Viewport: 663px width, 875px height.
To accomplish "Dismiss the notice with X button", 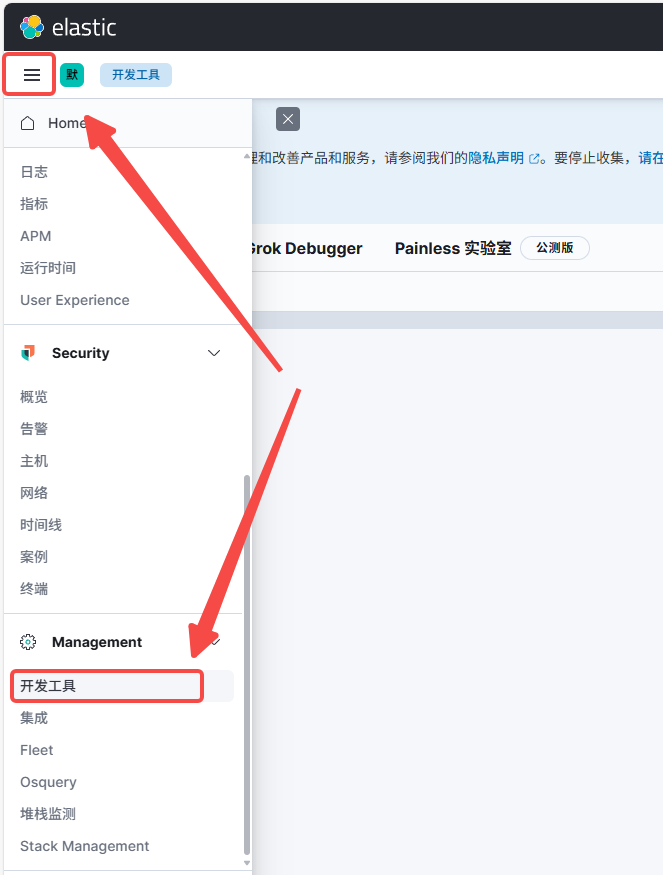I will coord(288,119).
